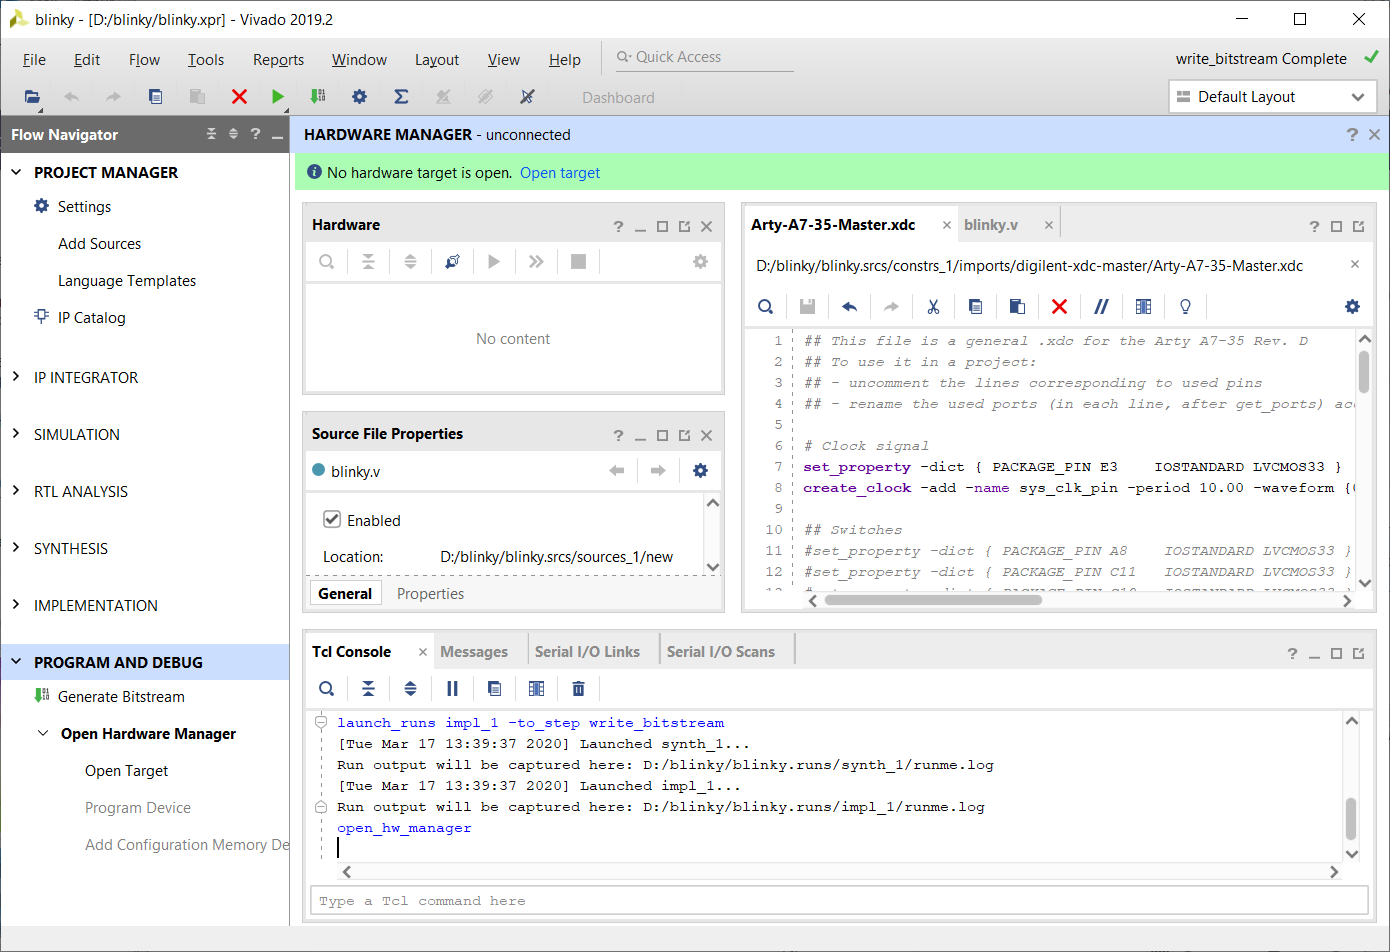Click the lightbulb icon in editor toolbar
1390x952 pixels.
pos(1185,307)
